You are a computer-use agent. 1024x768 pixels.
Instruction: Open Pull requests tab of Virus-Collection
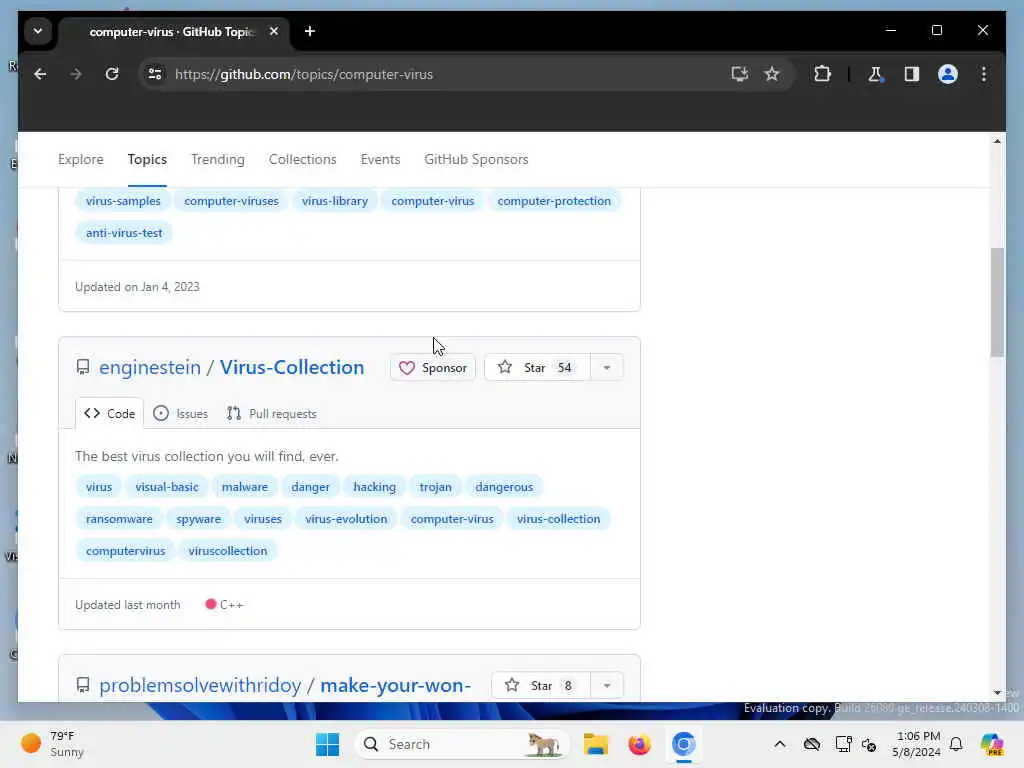[x=271, y=413]
